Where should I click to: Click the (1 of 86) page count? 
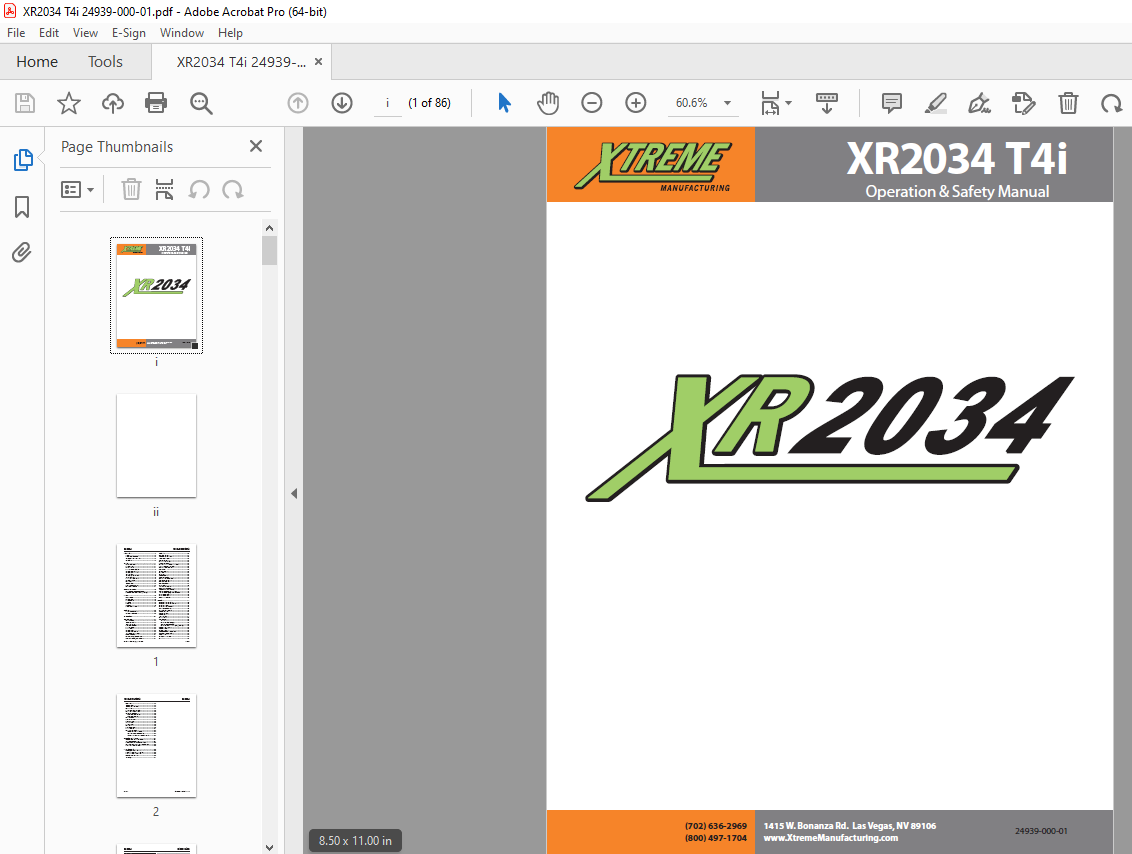click(430, 103)
